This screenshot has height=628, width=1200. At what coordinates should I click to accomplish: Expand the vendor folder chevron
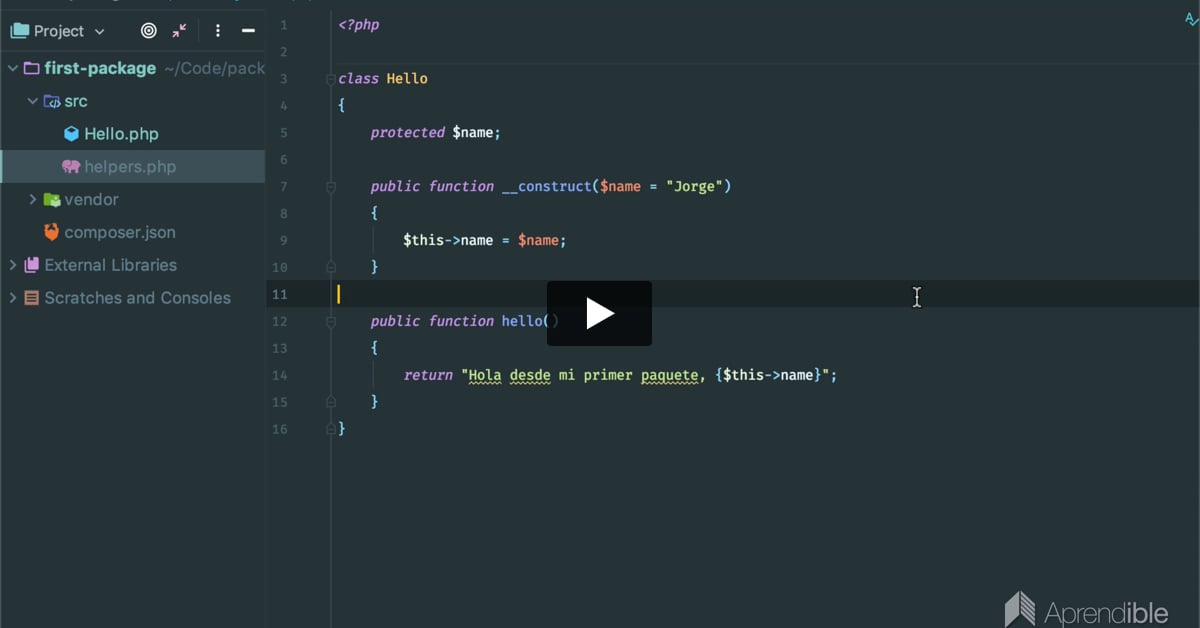pos(33,199)
